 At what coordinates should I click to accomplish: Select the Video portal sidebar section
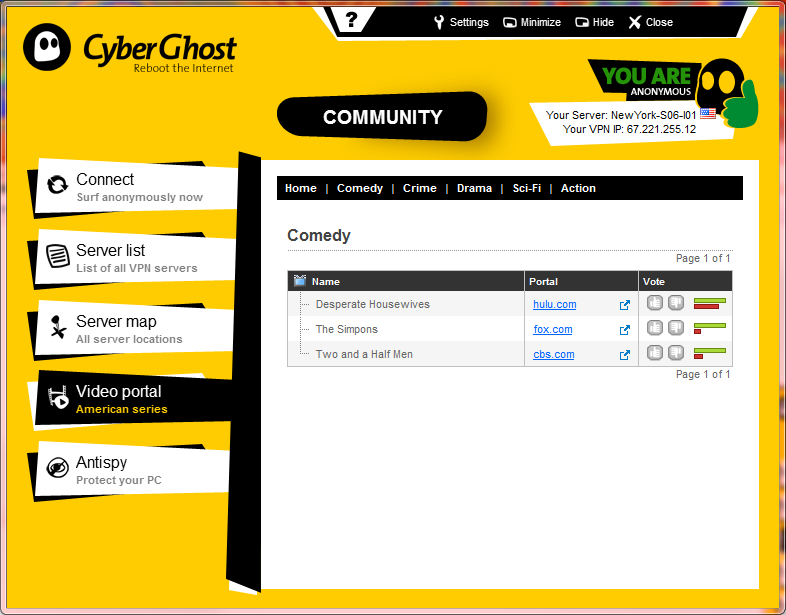[x=132, y=400]
